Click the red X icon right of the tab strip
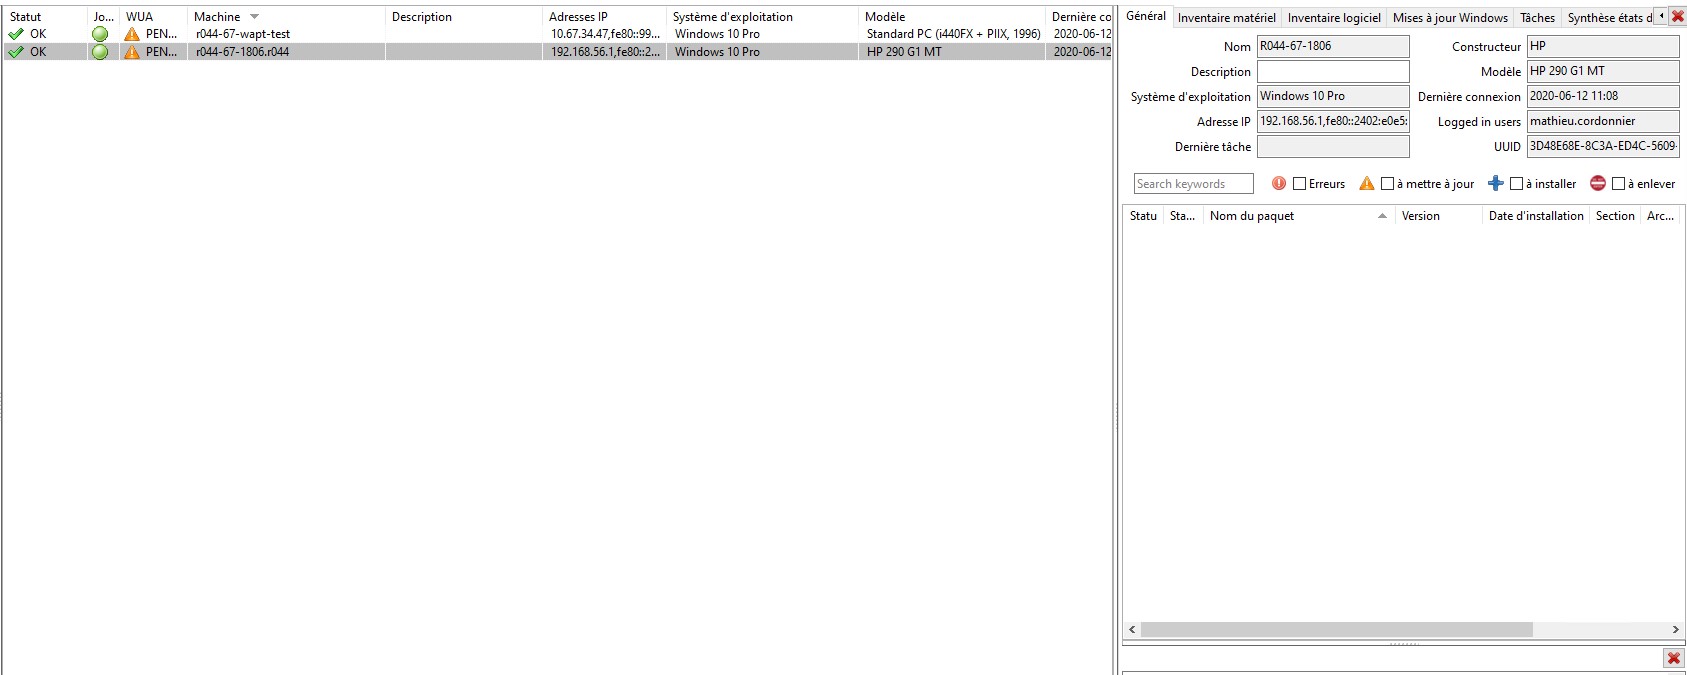This screenshot has height=675, width=1687. click(1678, 16)
